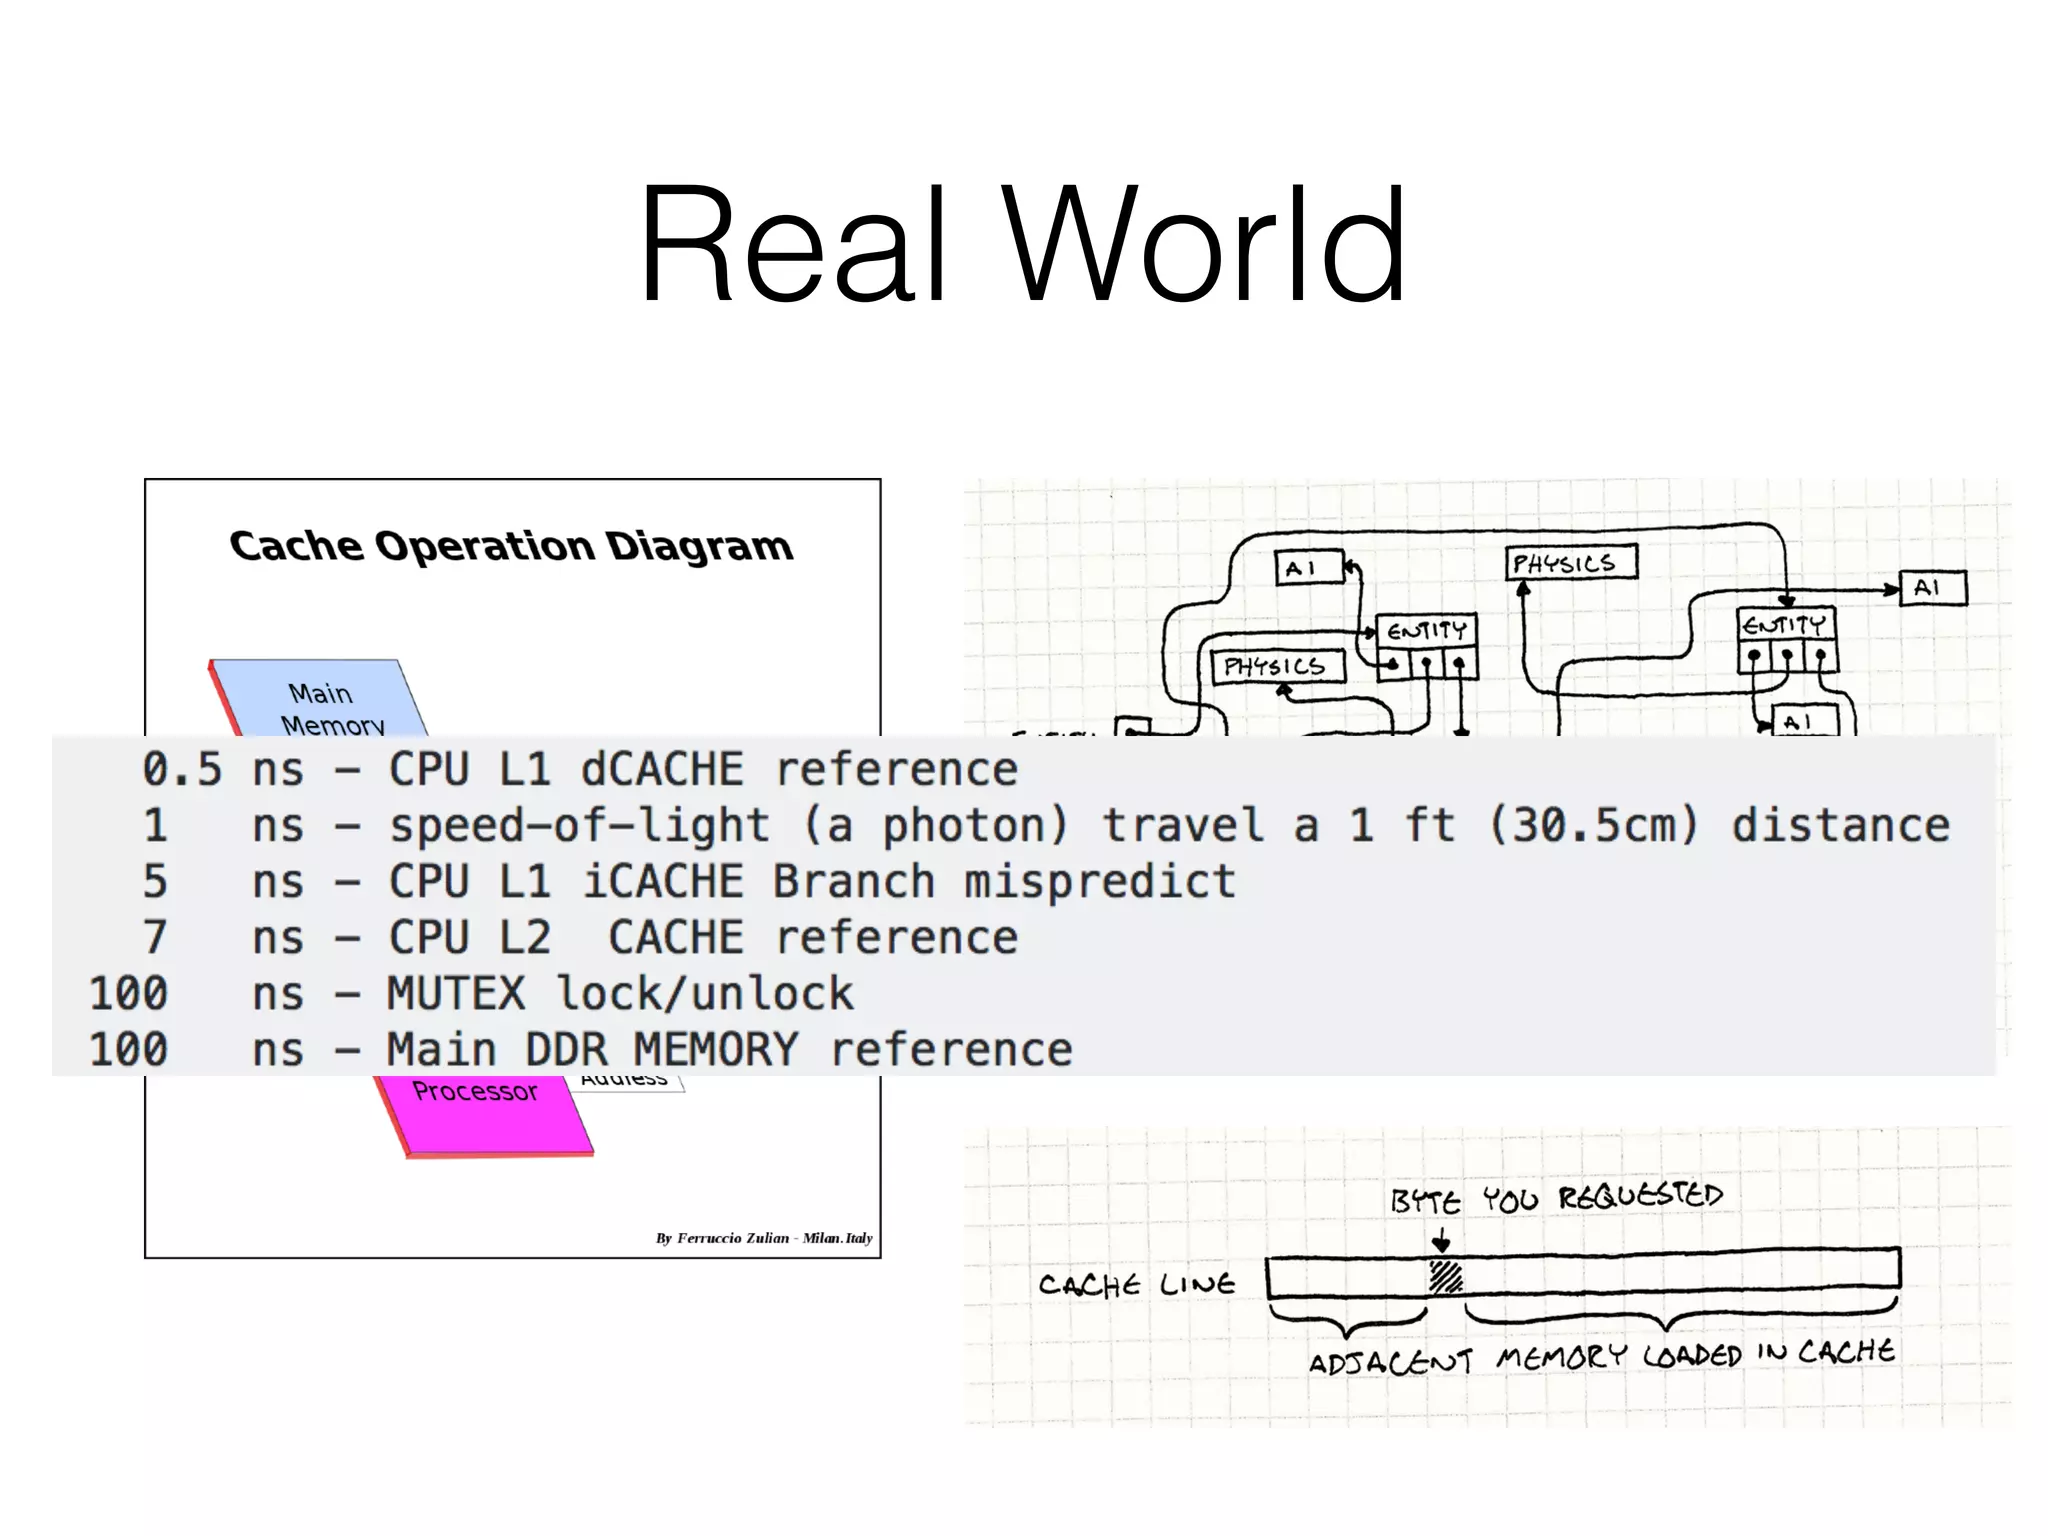
Task: Click the PHYSICS box at the sketch's top center
Action: (x=1571, y=563)
